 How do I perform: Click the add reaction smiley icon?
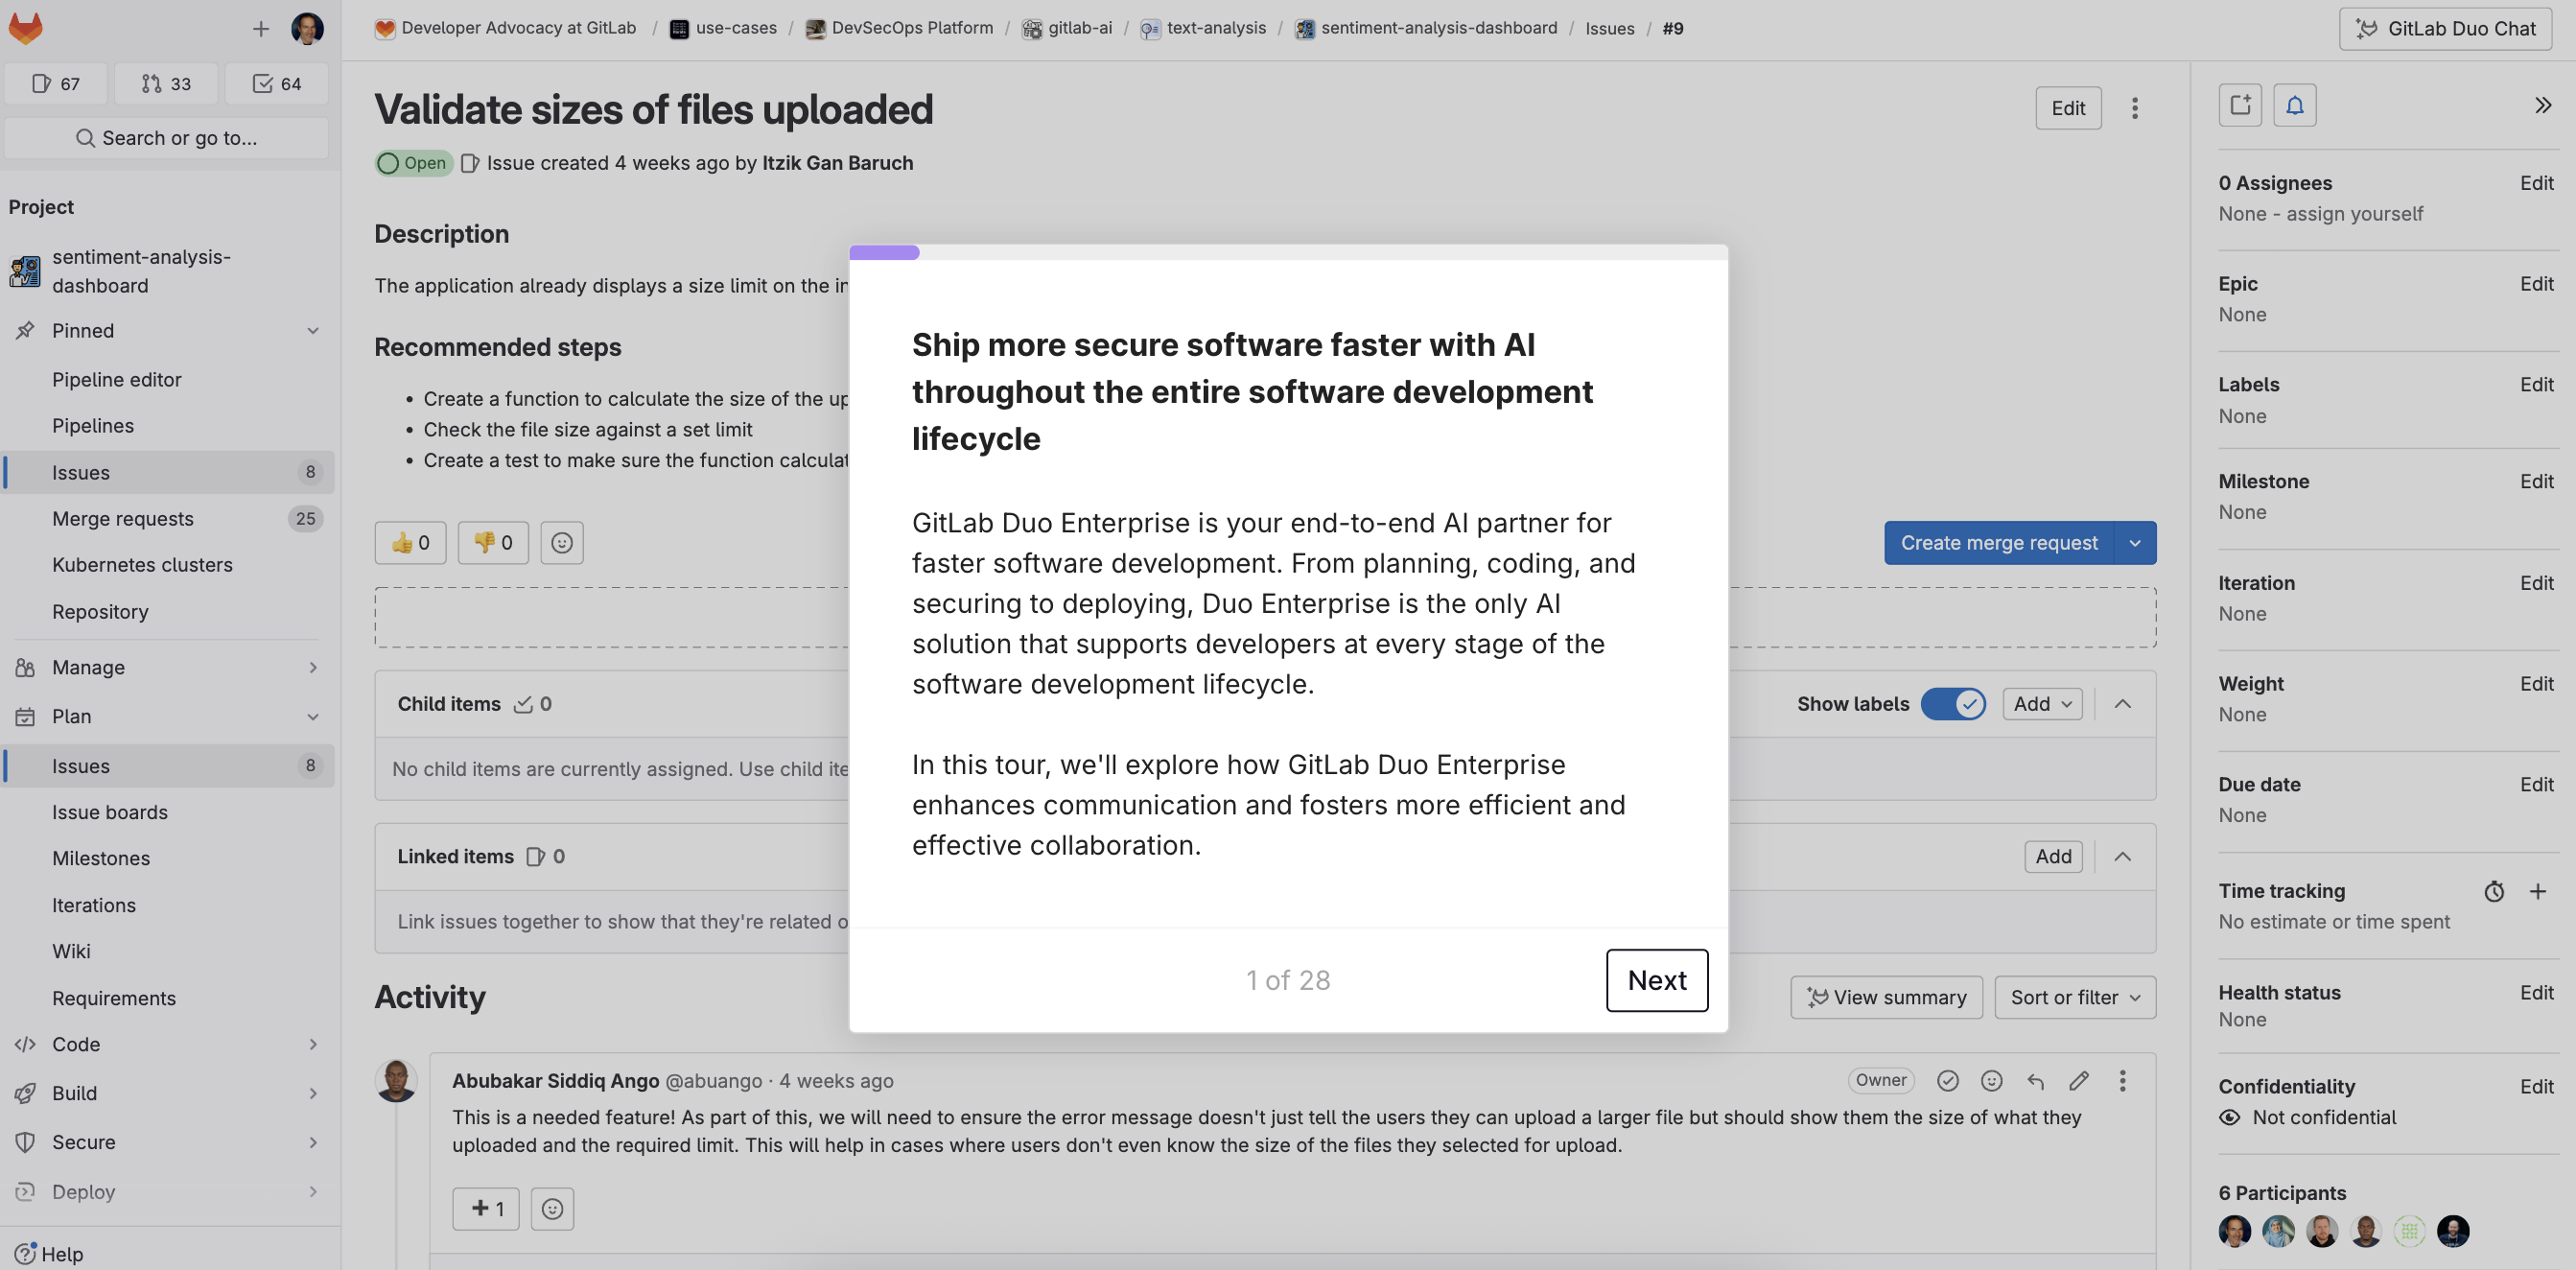point(561,542)
